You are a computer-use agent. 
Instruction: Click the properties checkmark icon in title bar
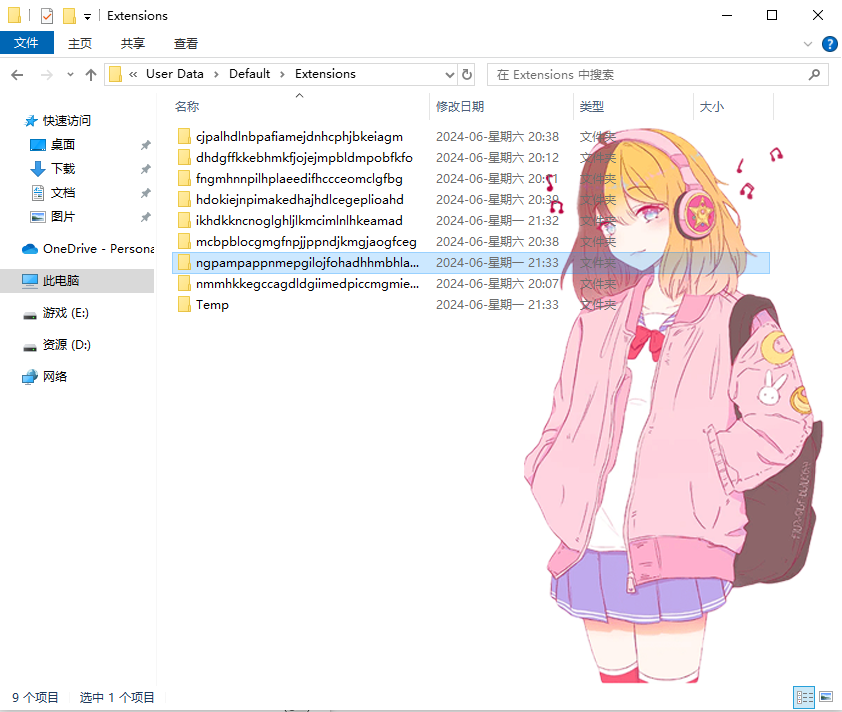(x=47, y=16)
